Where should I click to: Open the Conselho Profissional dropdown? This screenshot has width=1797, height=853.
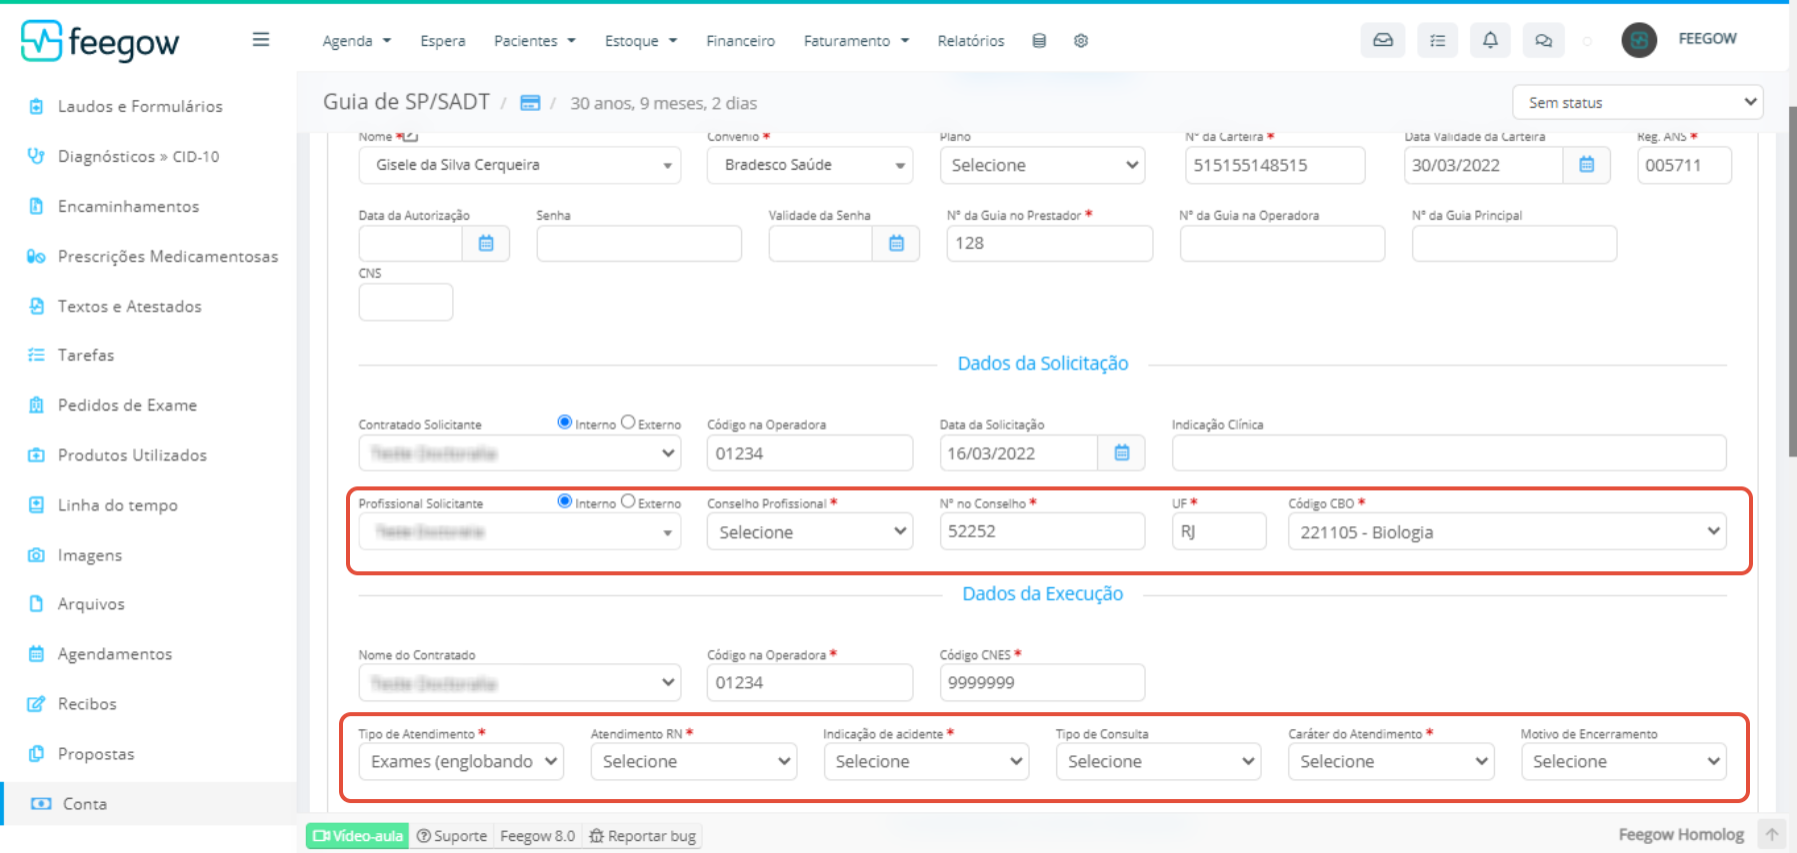pos(810,532)
